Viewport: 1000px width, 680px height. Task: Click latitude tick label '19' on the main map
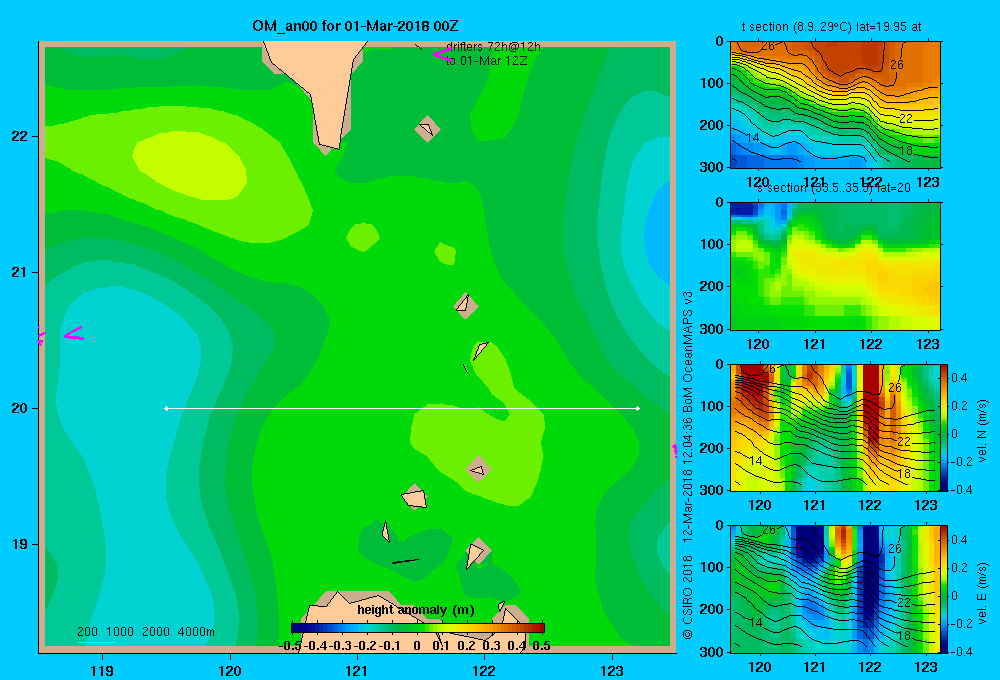coord(20,544)
